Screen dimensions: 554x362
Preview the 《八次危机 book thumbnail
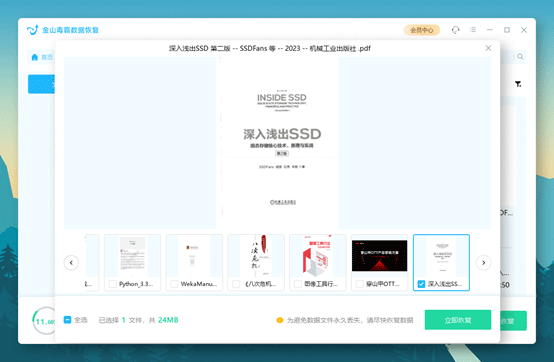256,256
